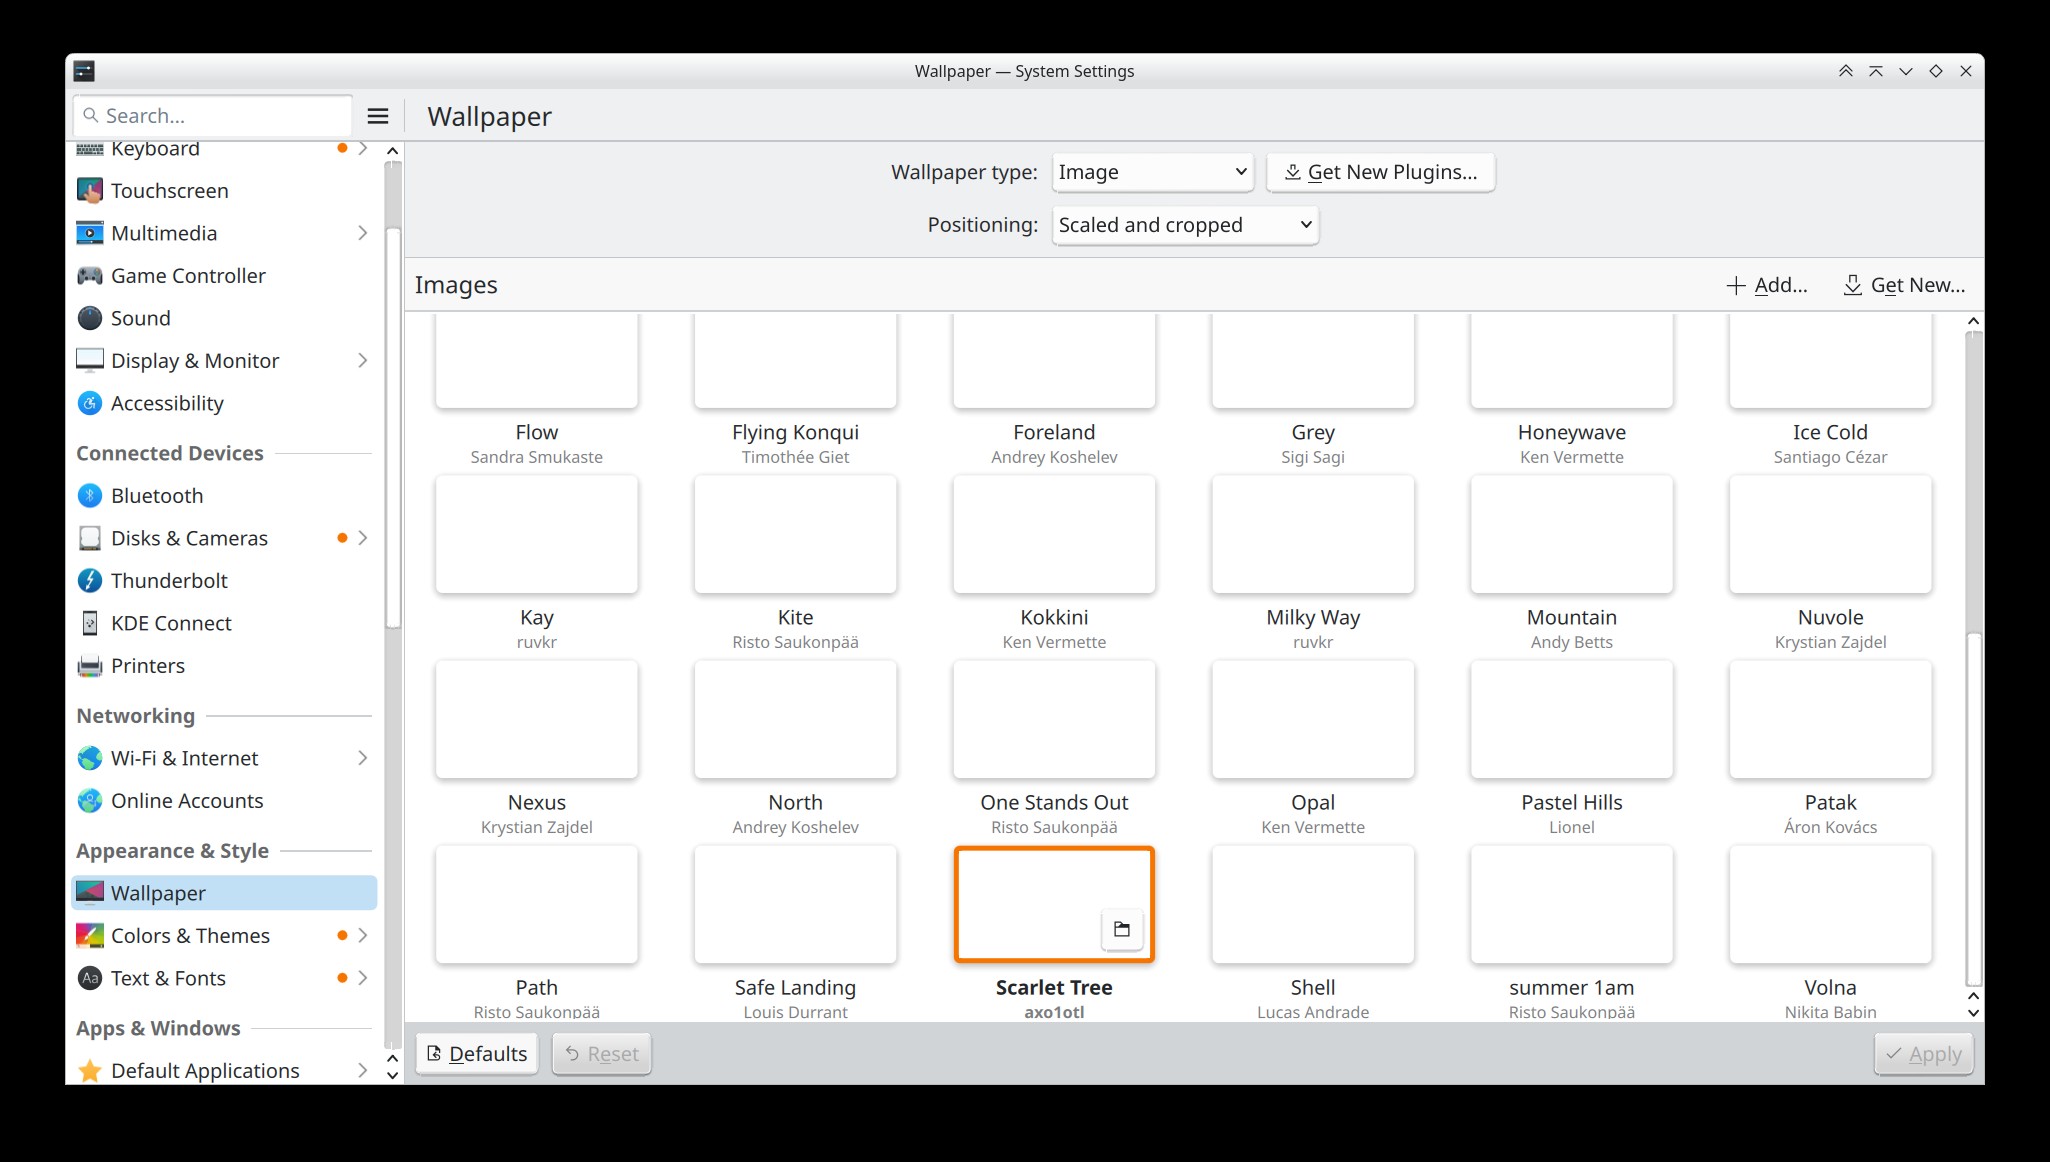This screenshot has width=2050, height=1162.
Task: Expand the Colors & Themes chevron
Action: click(x=362, y=935)
